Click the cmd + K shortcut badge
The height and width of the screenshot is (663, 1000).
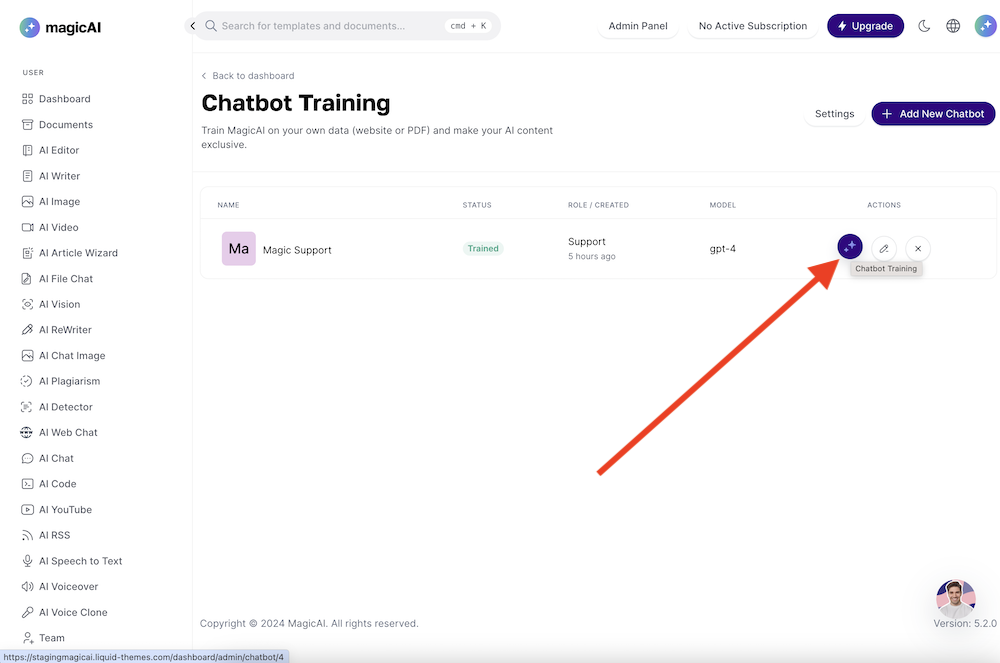click(x=468, y=26)
